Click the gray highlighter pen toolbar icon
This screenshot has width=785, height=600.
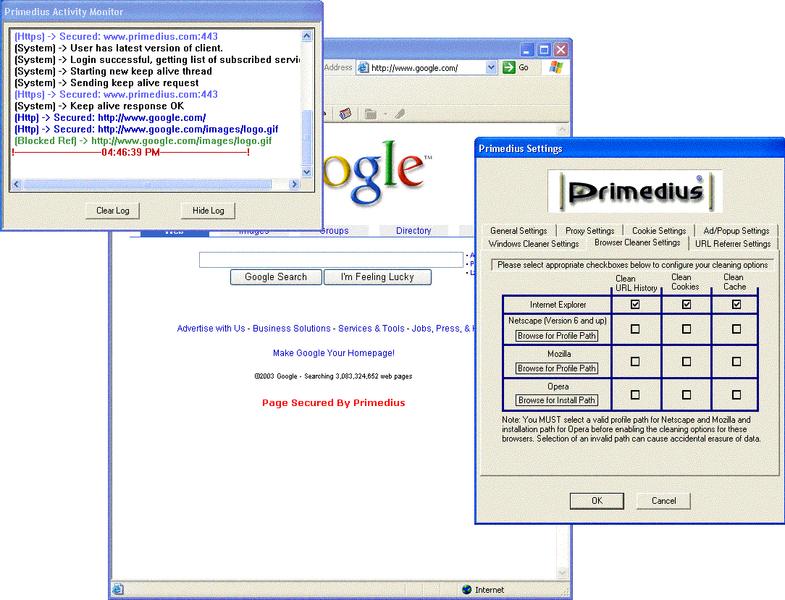400,114
